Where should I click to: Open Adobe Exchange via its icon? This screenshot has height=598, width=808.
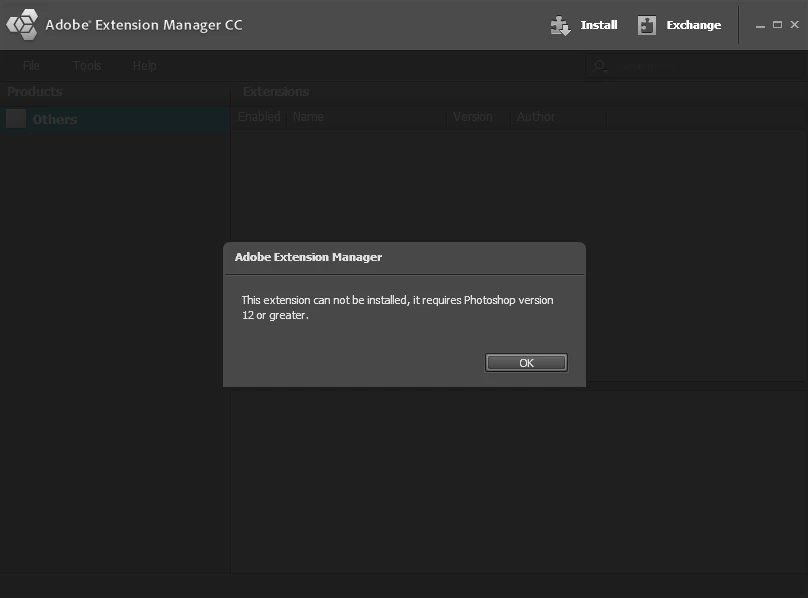tap(647, 25)
